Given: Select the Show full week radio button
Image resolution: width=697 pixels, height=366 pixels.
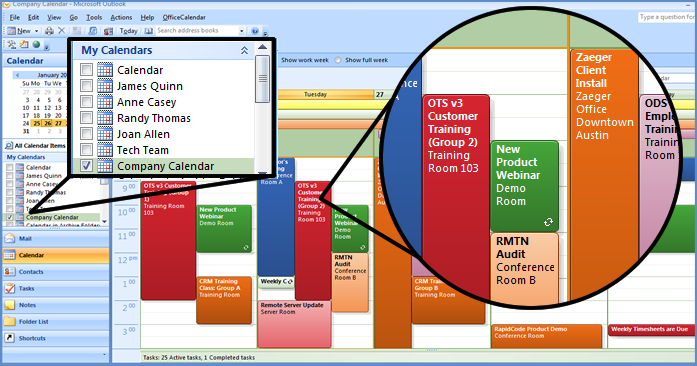Looking at the screenshot, I should click(338, 60).
